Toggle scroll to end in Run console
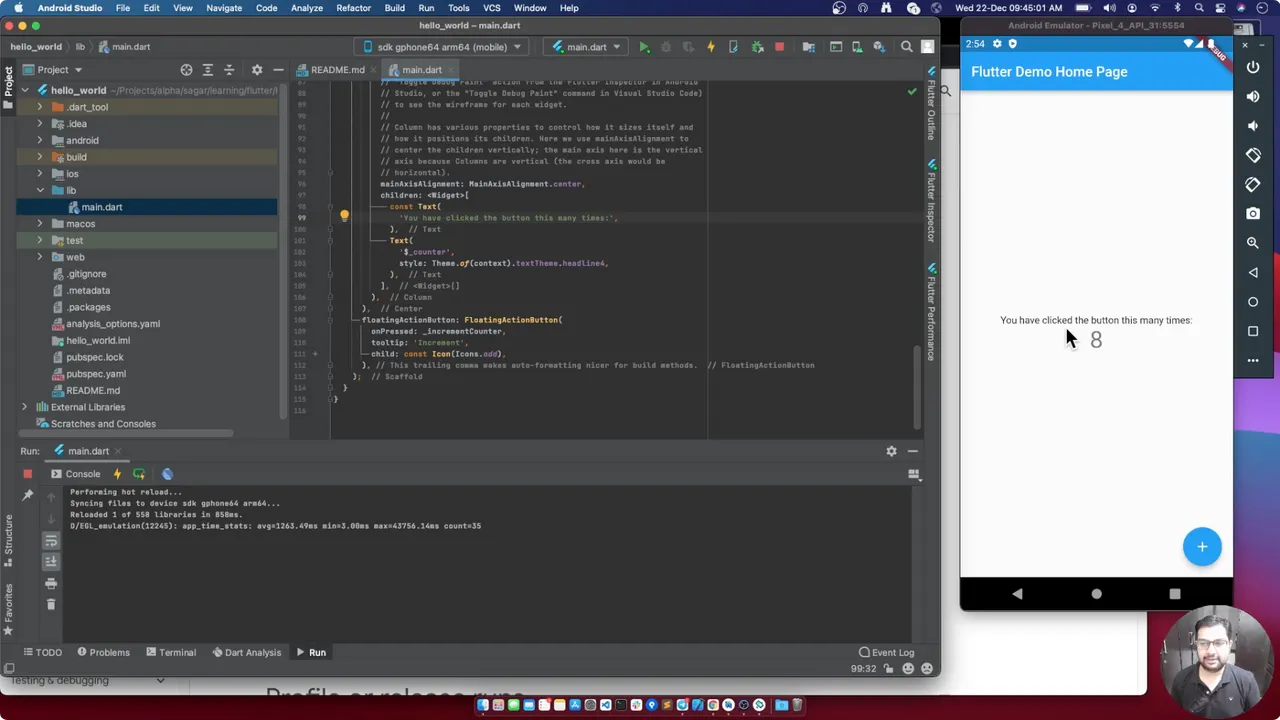Viewport: 1280px width, 720px height. [x=51, y=562]
